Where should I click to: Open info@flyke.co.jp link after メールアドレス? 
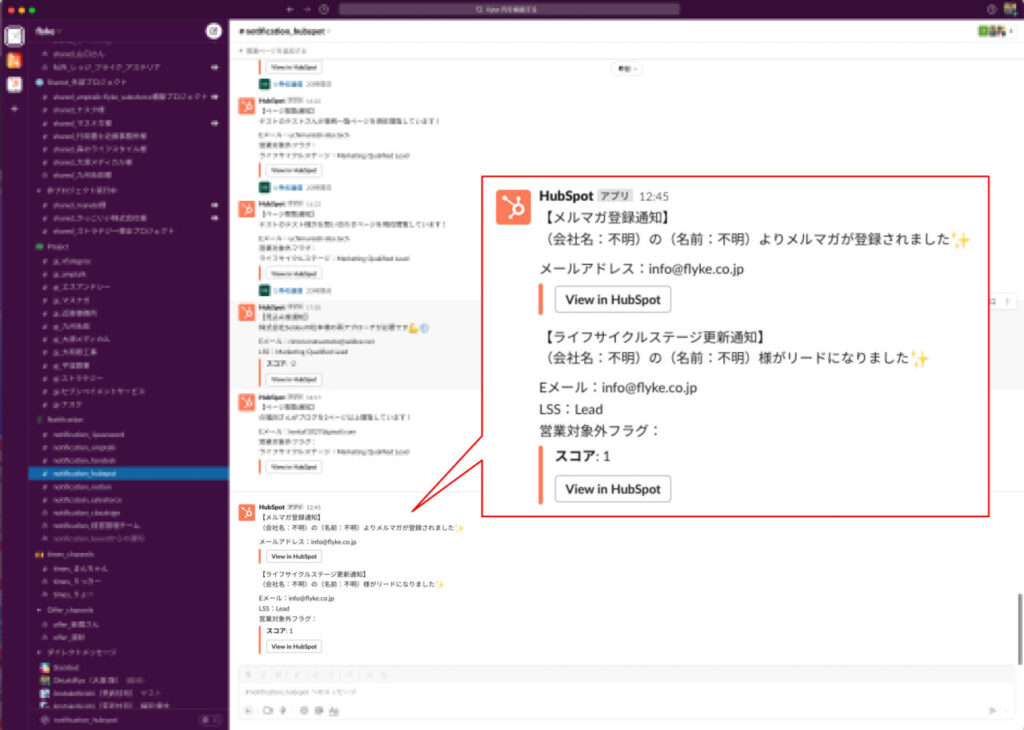[334, 542]
